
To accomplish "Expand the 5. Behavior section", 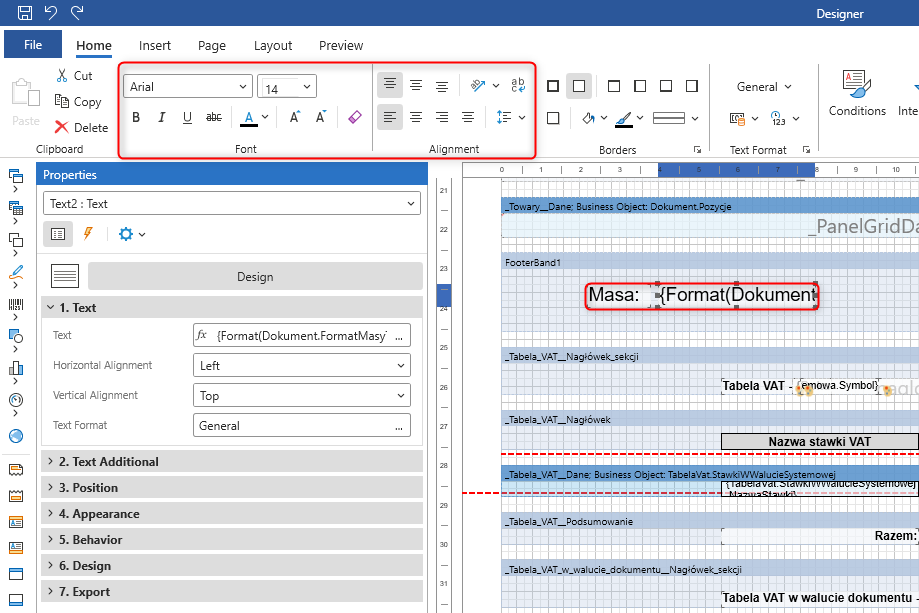I will [x=232, y=539].
